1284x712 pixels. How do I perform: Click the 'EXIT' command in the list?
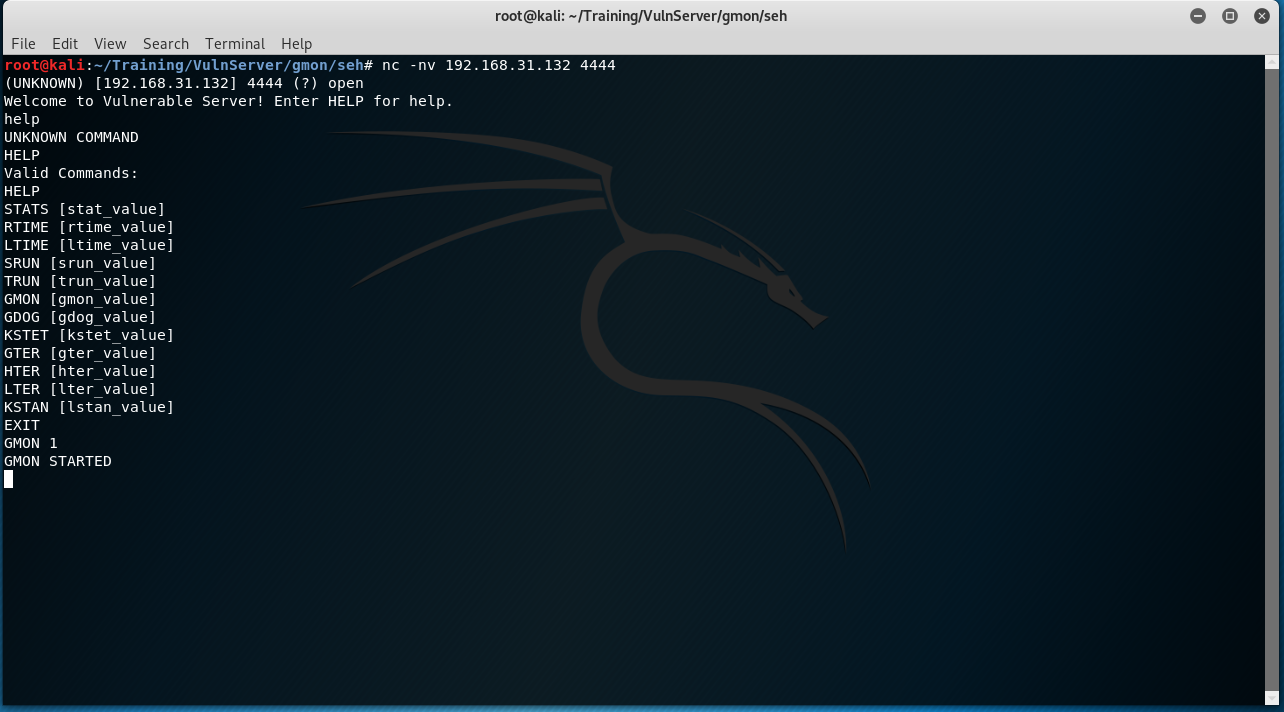point(22,425)
